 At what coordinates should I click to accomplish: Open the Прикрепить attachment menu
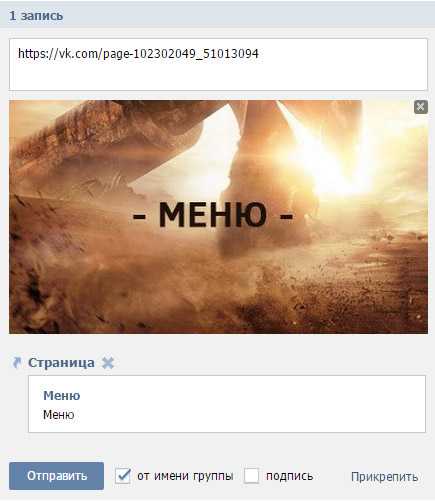click(x=384, y=477)
